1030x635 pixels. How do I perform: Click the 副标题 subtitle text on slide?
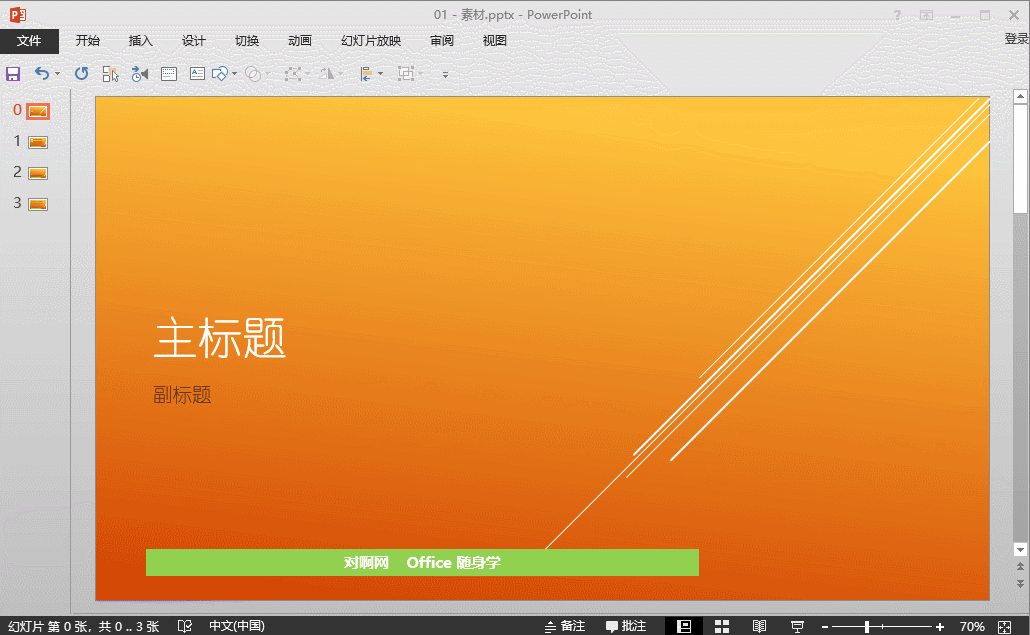pyautogui.click(x=182, y=395)
